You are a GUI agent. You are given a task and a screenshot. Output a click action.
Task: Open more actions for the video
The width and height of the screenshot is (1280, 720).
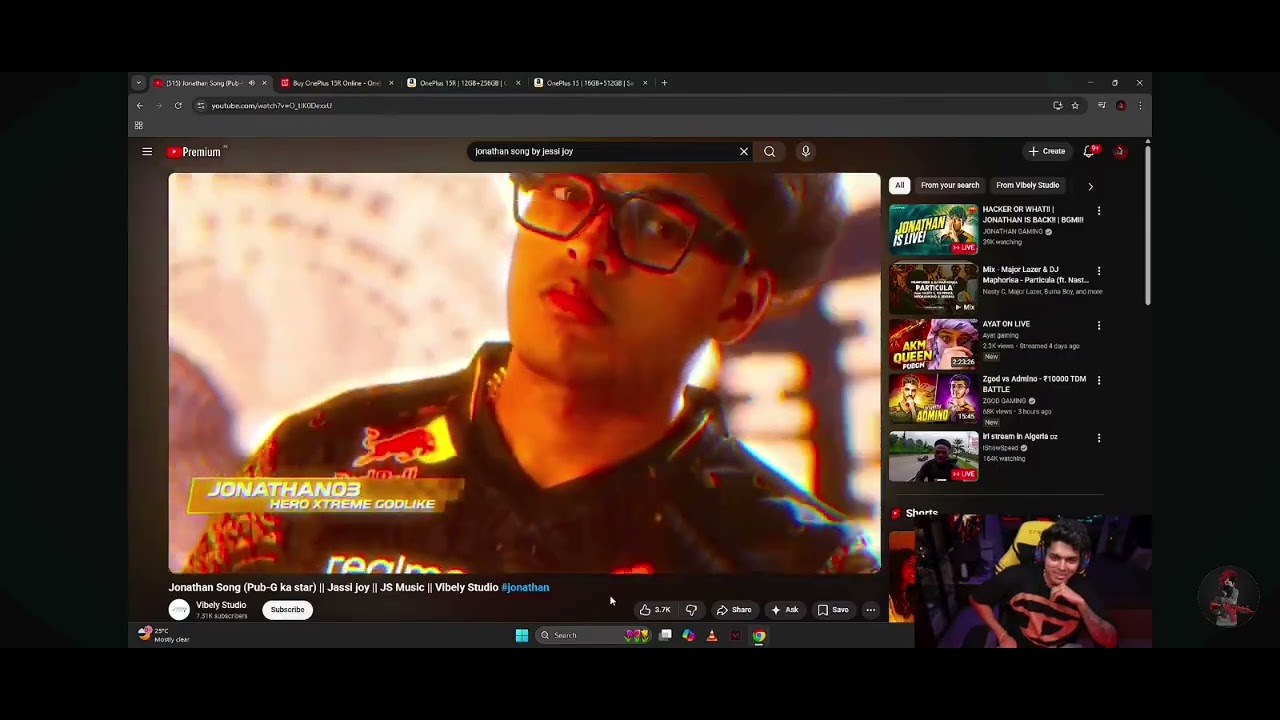point(870,610)
